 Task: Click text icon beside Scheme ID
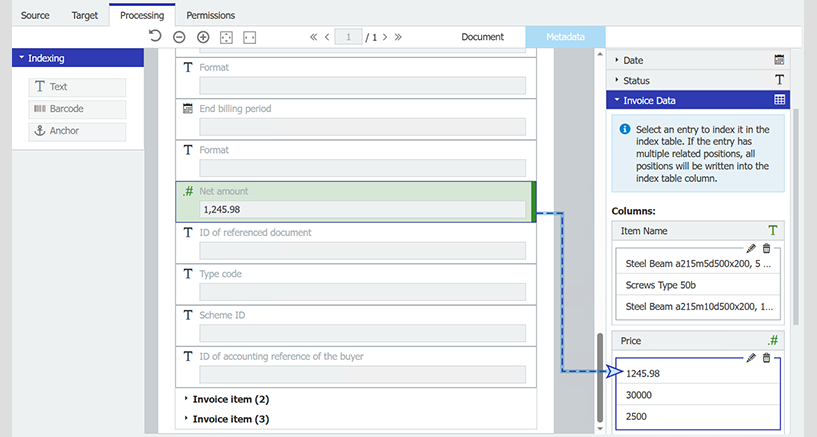pyautogui.click(x=188, y=315)
